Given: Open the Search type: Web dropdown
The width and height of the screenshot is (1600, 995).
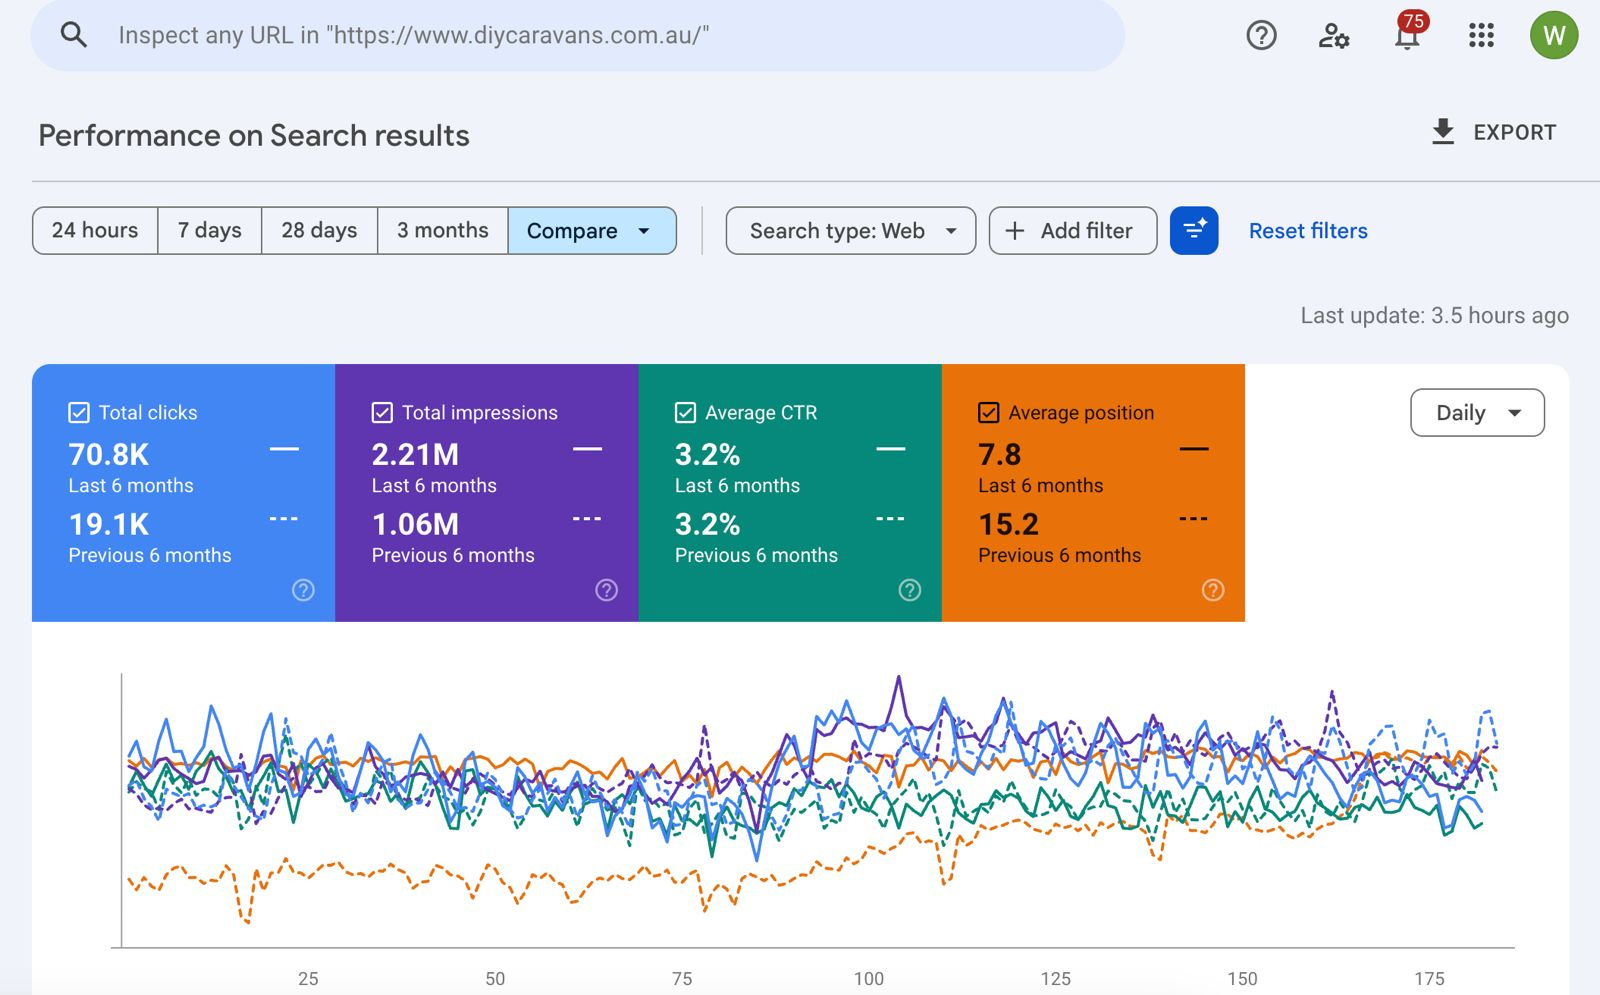Looking at the screenshot, I should point(850,231).
